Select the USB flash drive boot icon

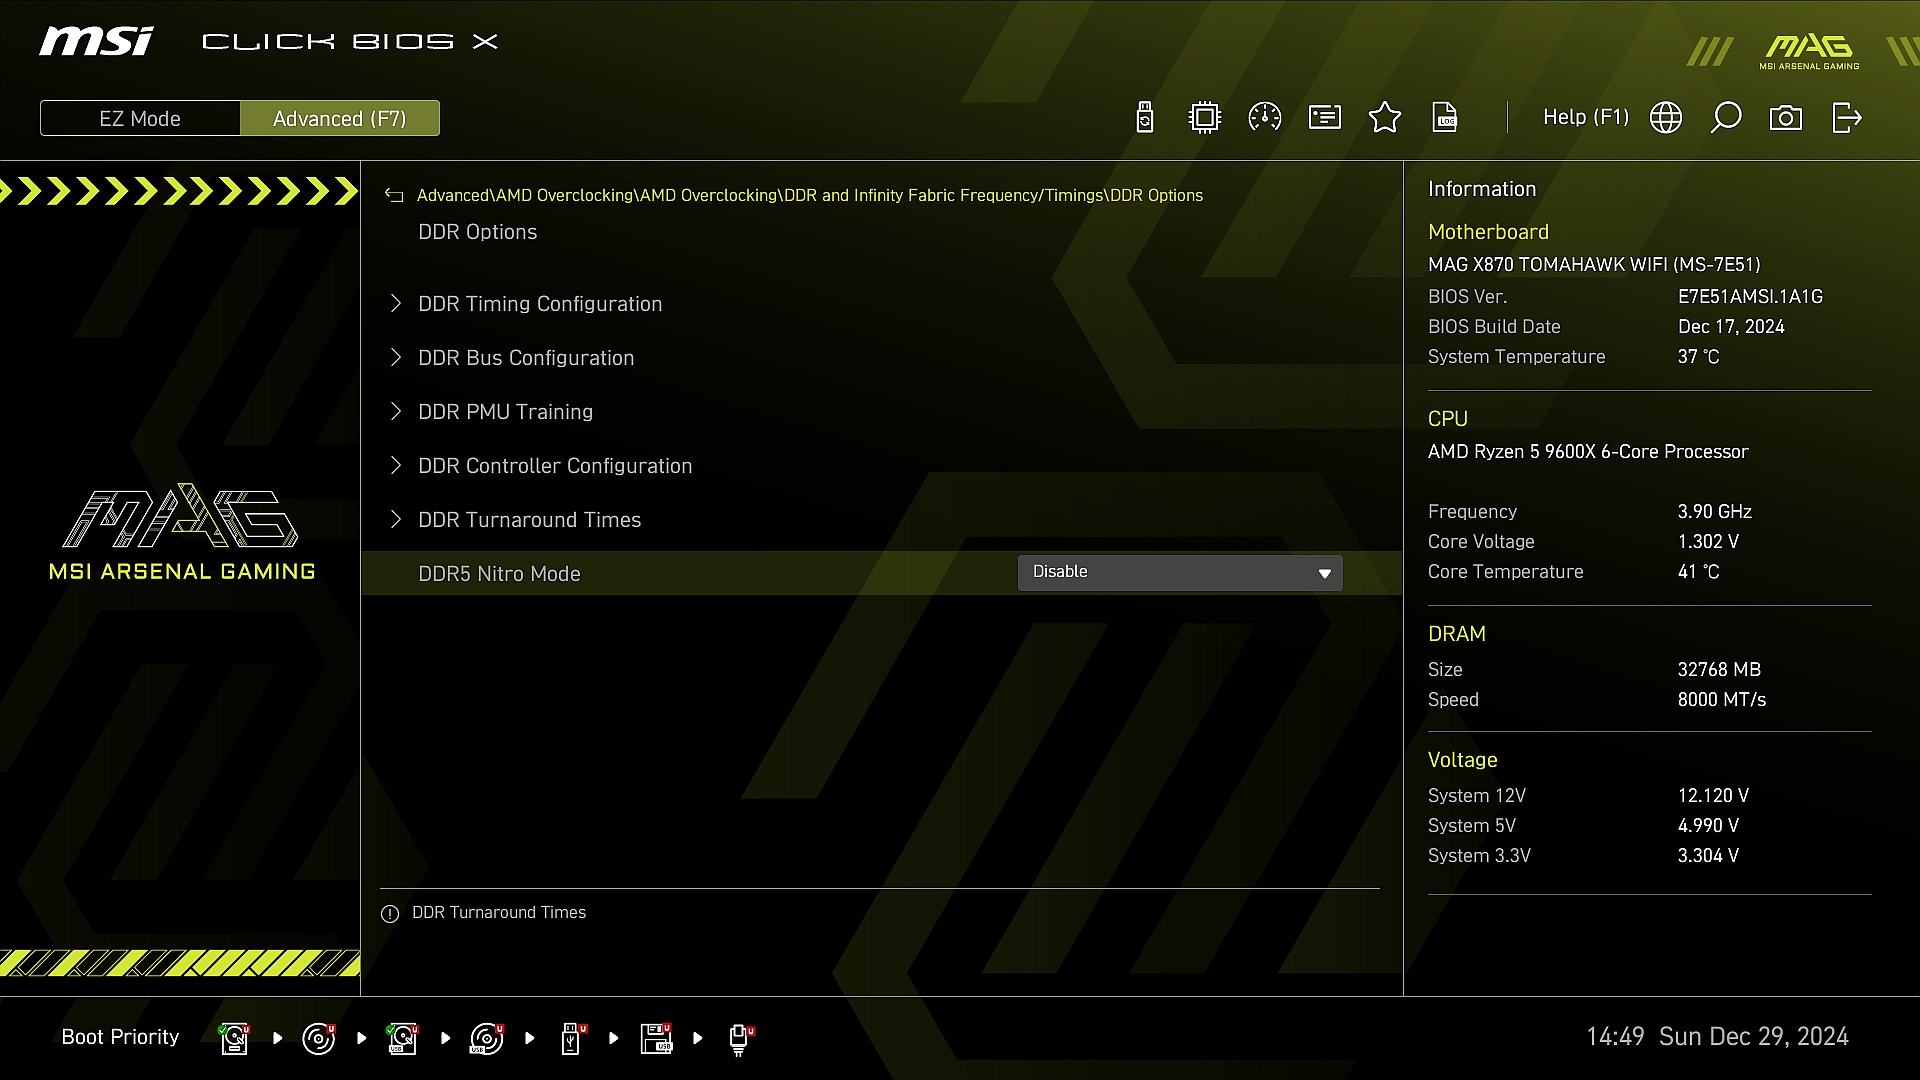coord(572,1038)
